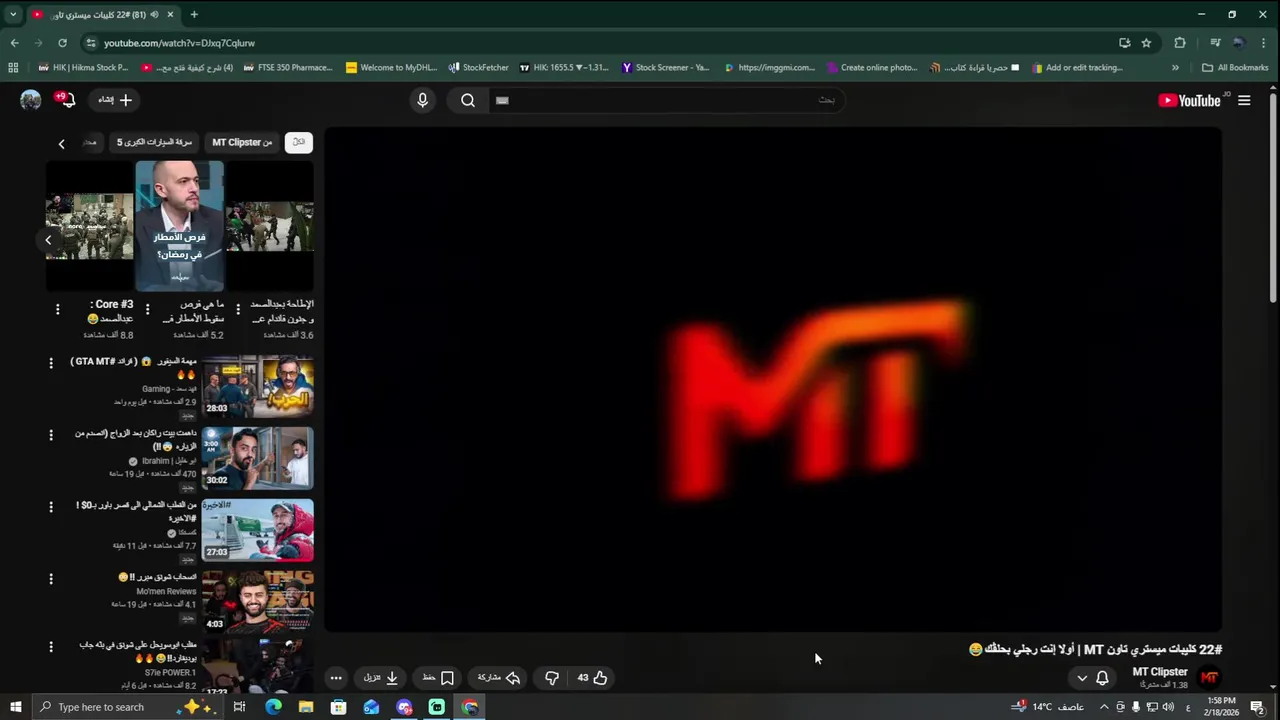Open options for the 27:03 airplane video

click(x=51, y=507)
